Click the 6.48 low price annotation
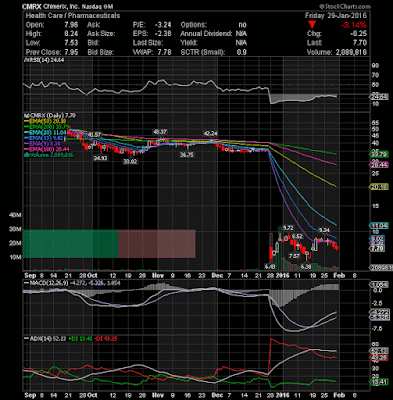The height and width of the screenshot is (400, 393). [270, 267]
